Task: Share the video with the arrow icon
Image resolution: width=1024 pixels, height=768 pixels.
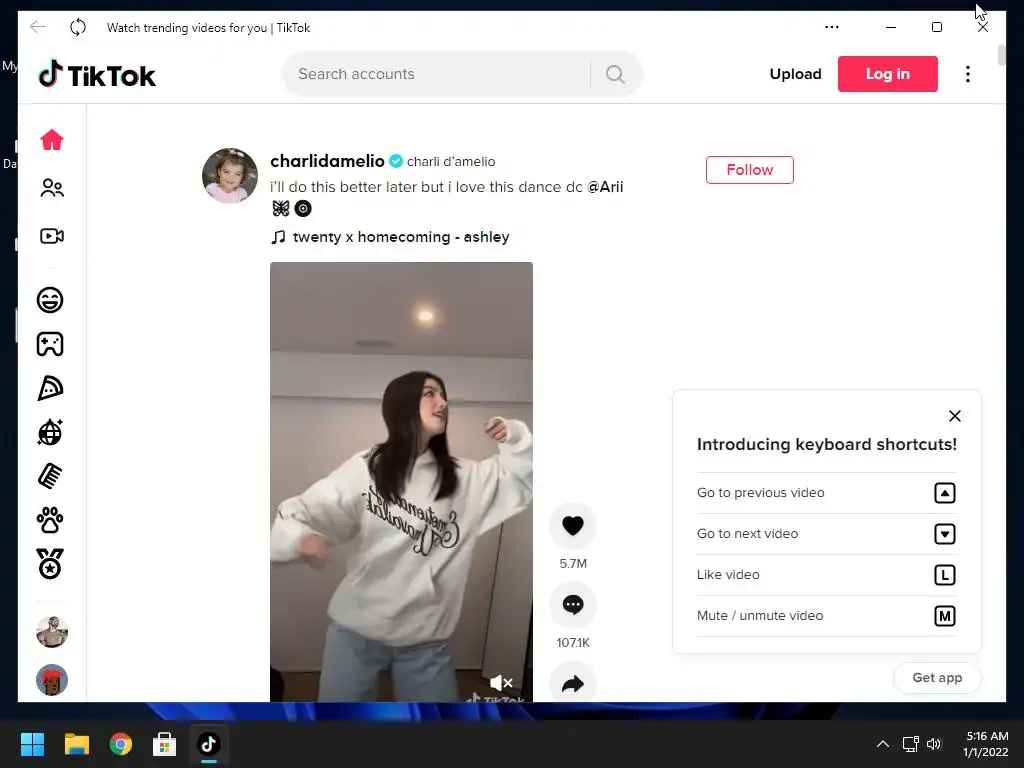Action: coord(573,683)
